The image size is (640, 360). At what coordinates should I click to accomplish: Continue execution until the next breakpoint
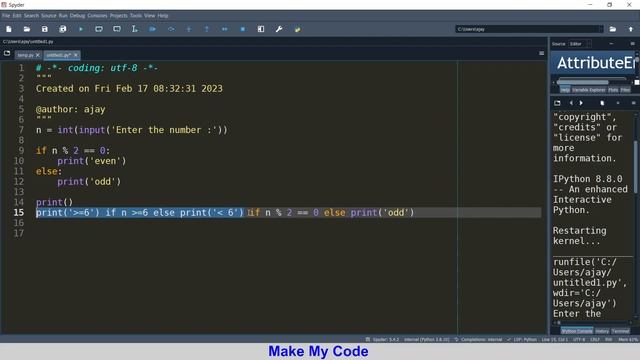point(224,29)
